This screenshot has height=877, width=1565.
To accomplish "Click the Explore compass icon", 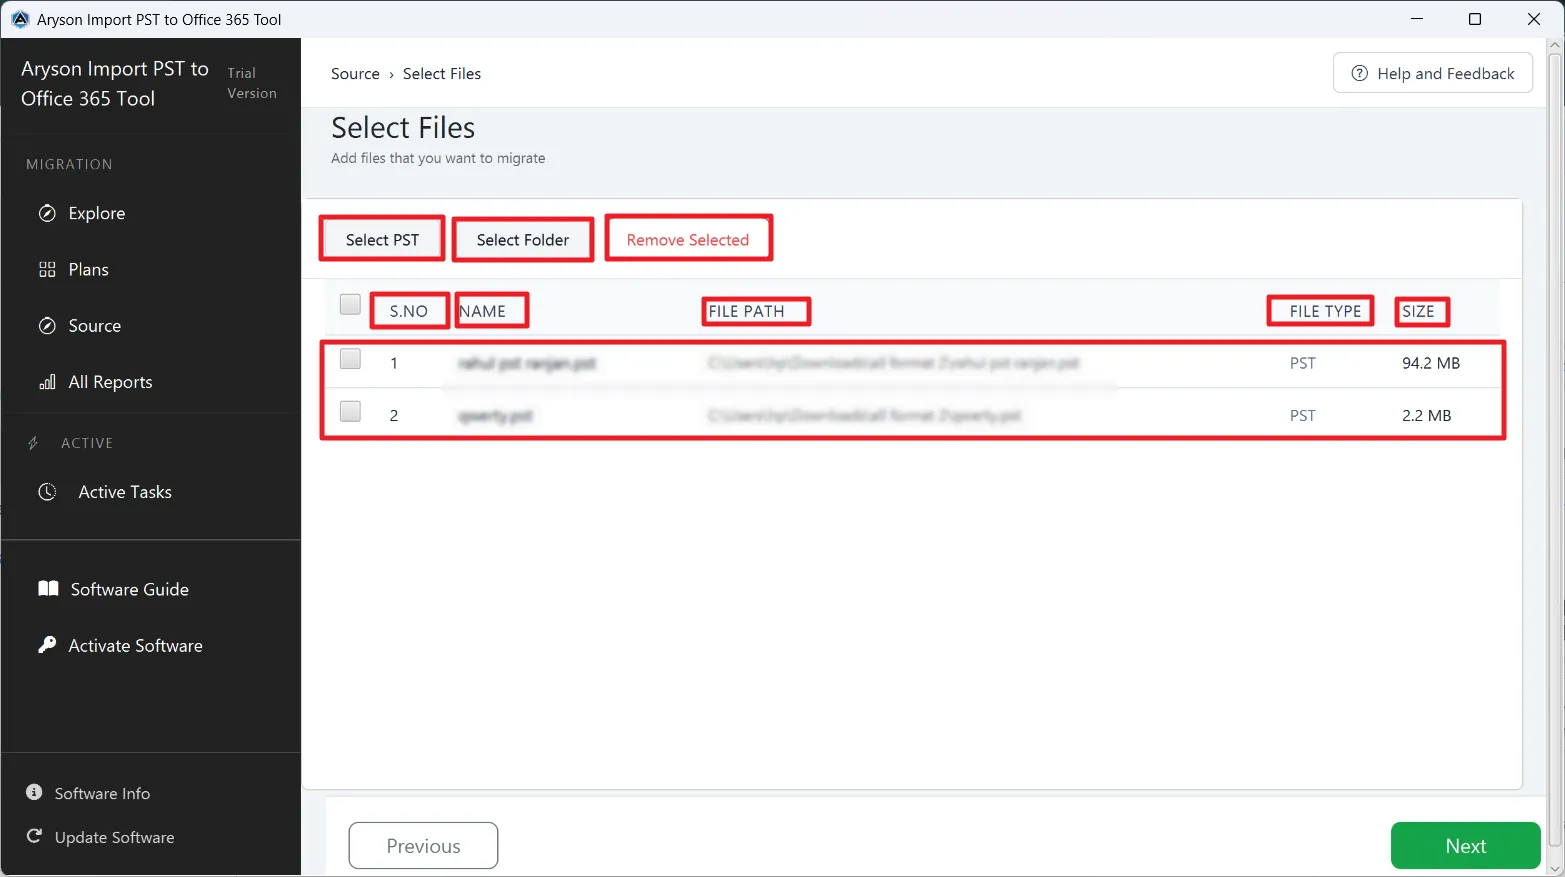I will click(x=47, y=213).
